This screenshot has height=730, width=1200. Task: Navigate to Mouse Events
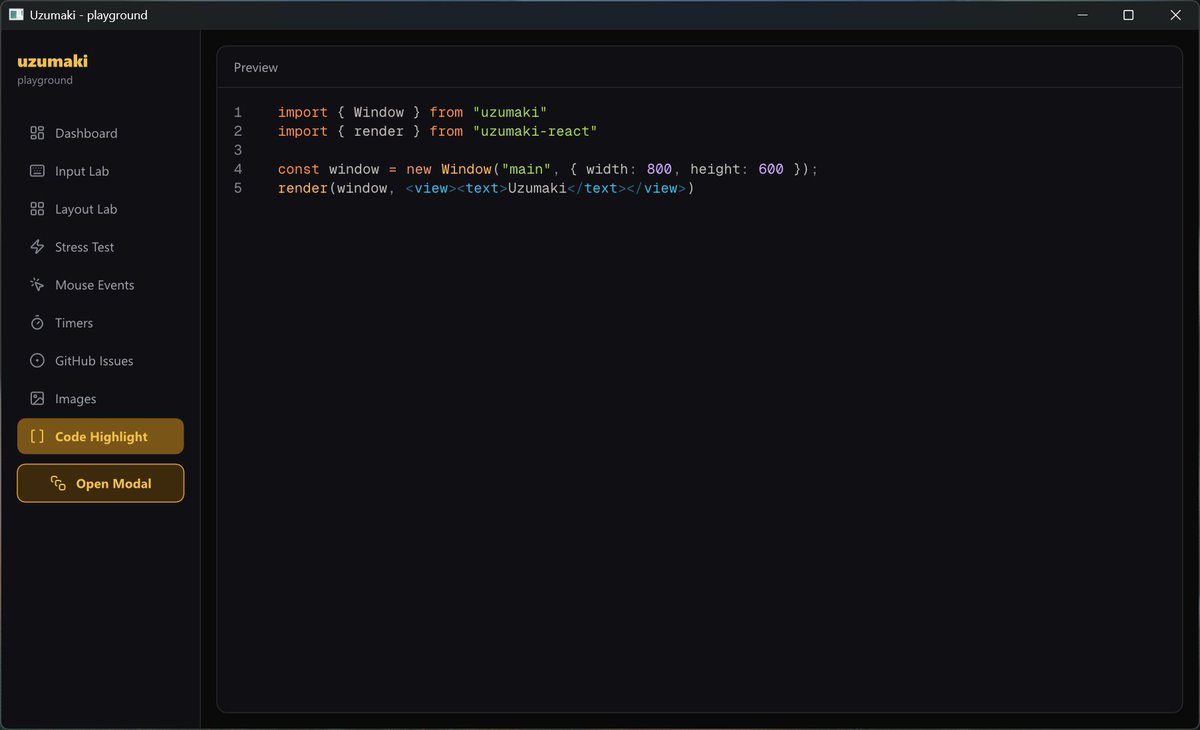[x=100, y=285]
